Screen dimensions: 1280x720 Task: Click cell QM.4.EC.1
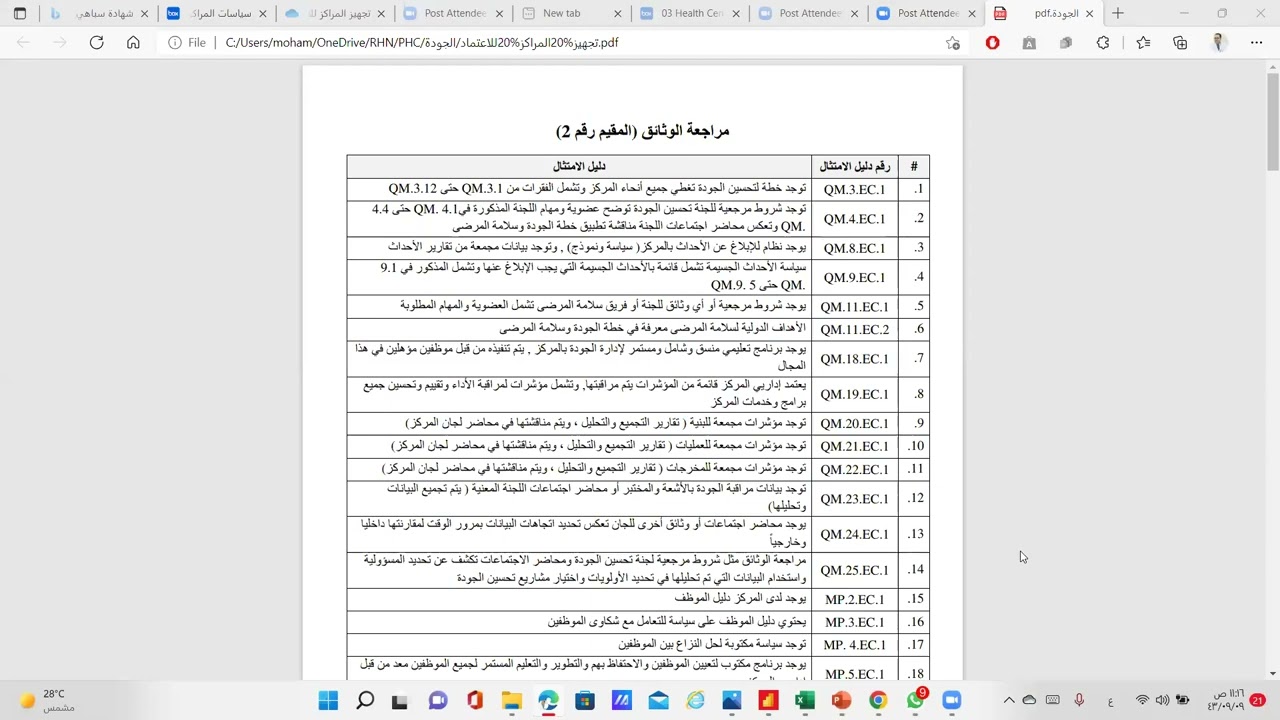click(854, 218)
